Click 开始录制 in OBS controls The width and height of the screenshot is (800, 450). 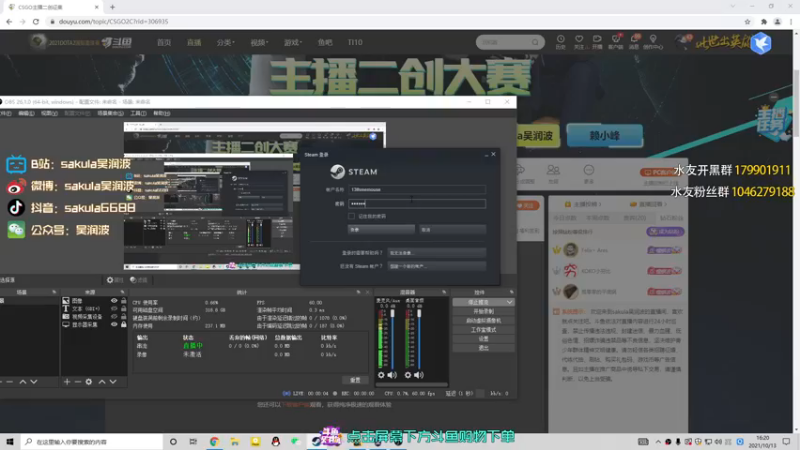[x=483, y=311]
